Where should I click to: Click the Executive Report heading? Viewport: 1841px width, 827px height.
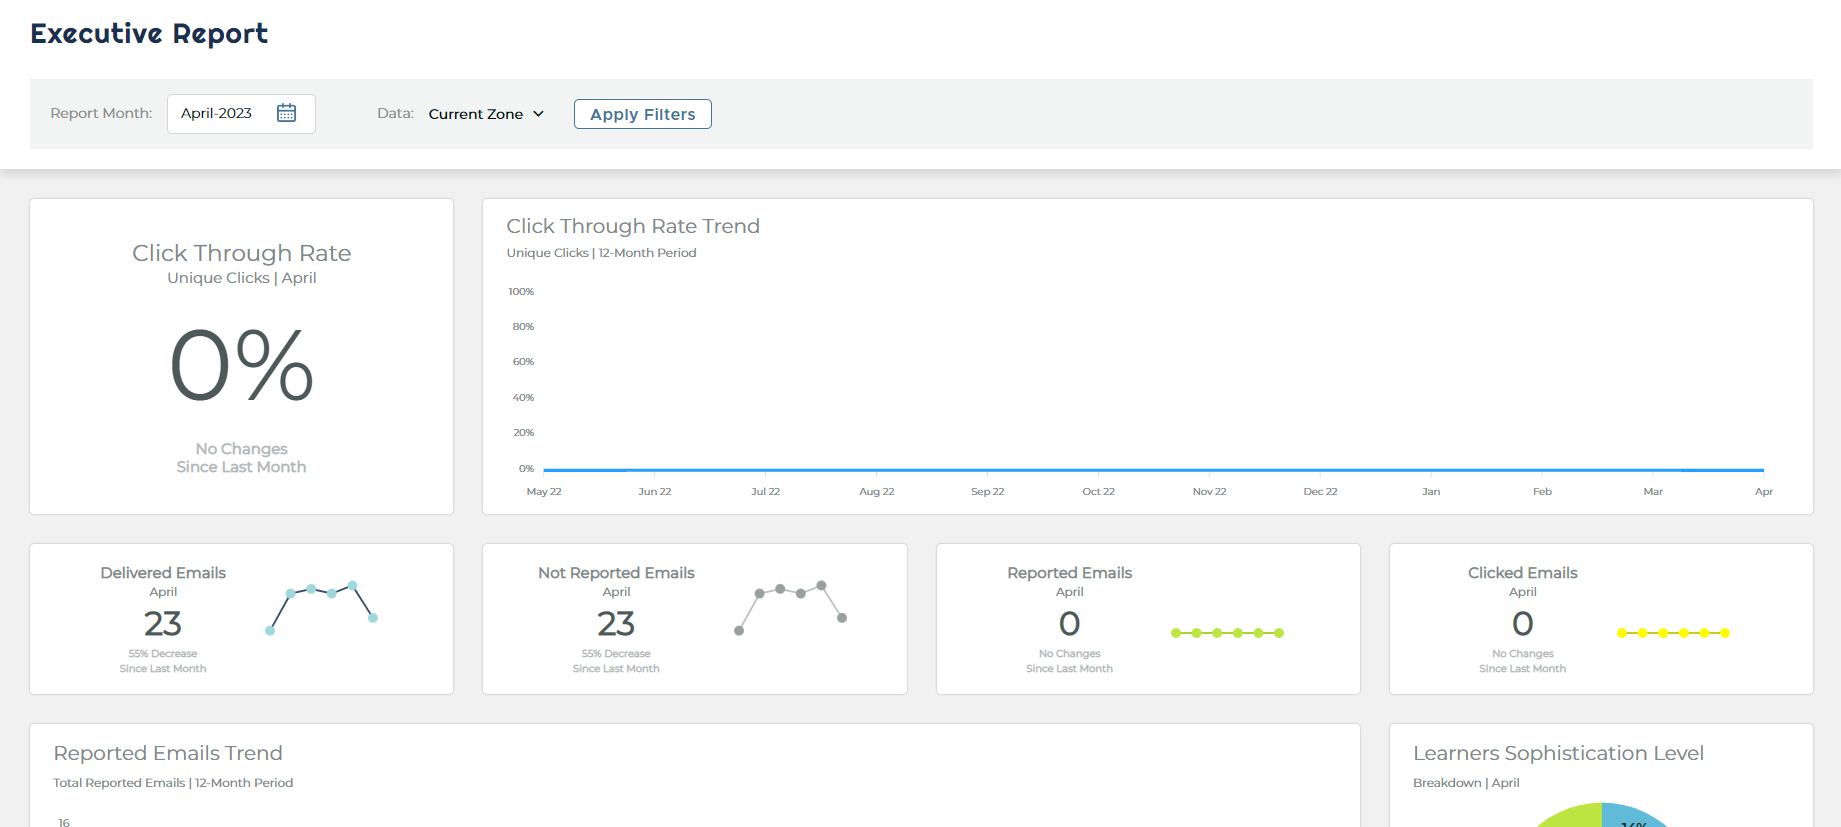(149, 34)
